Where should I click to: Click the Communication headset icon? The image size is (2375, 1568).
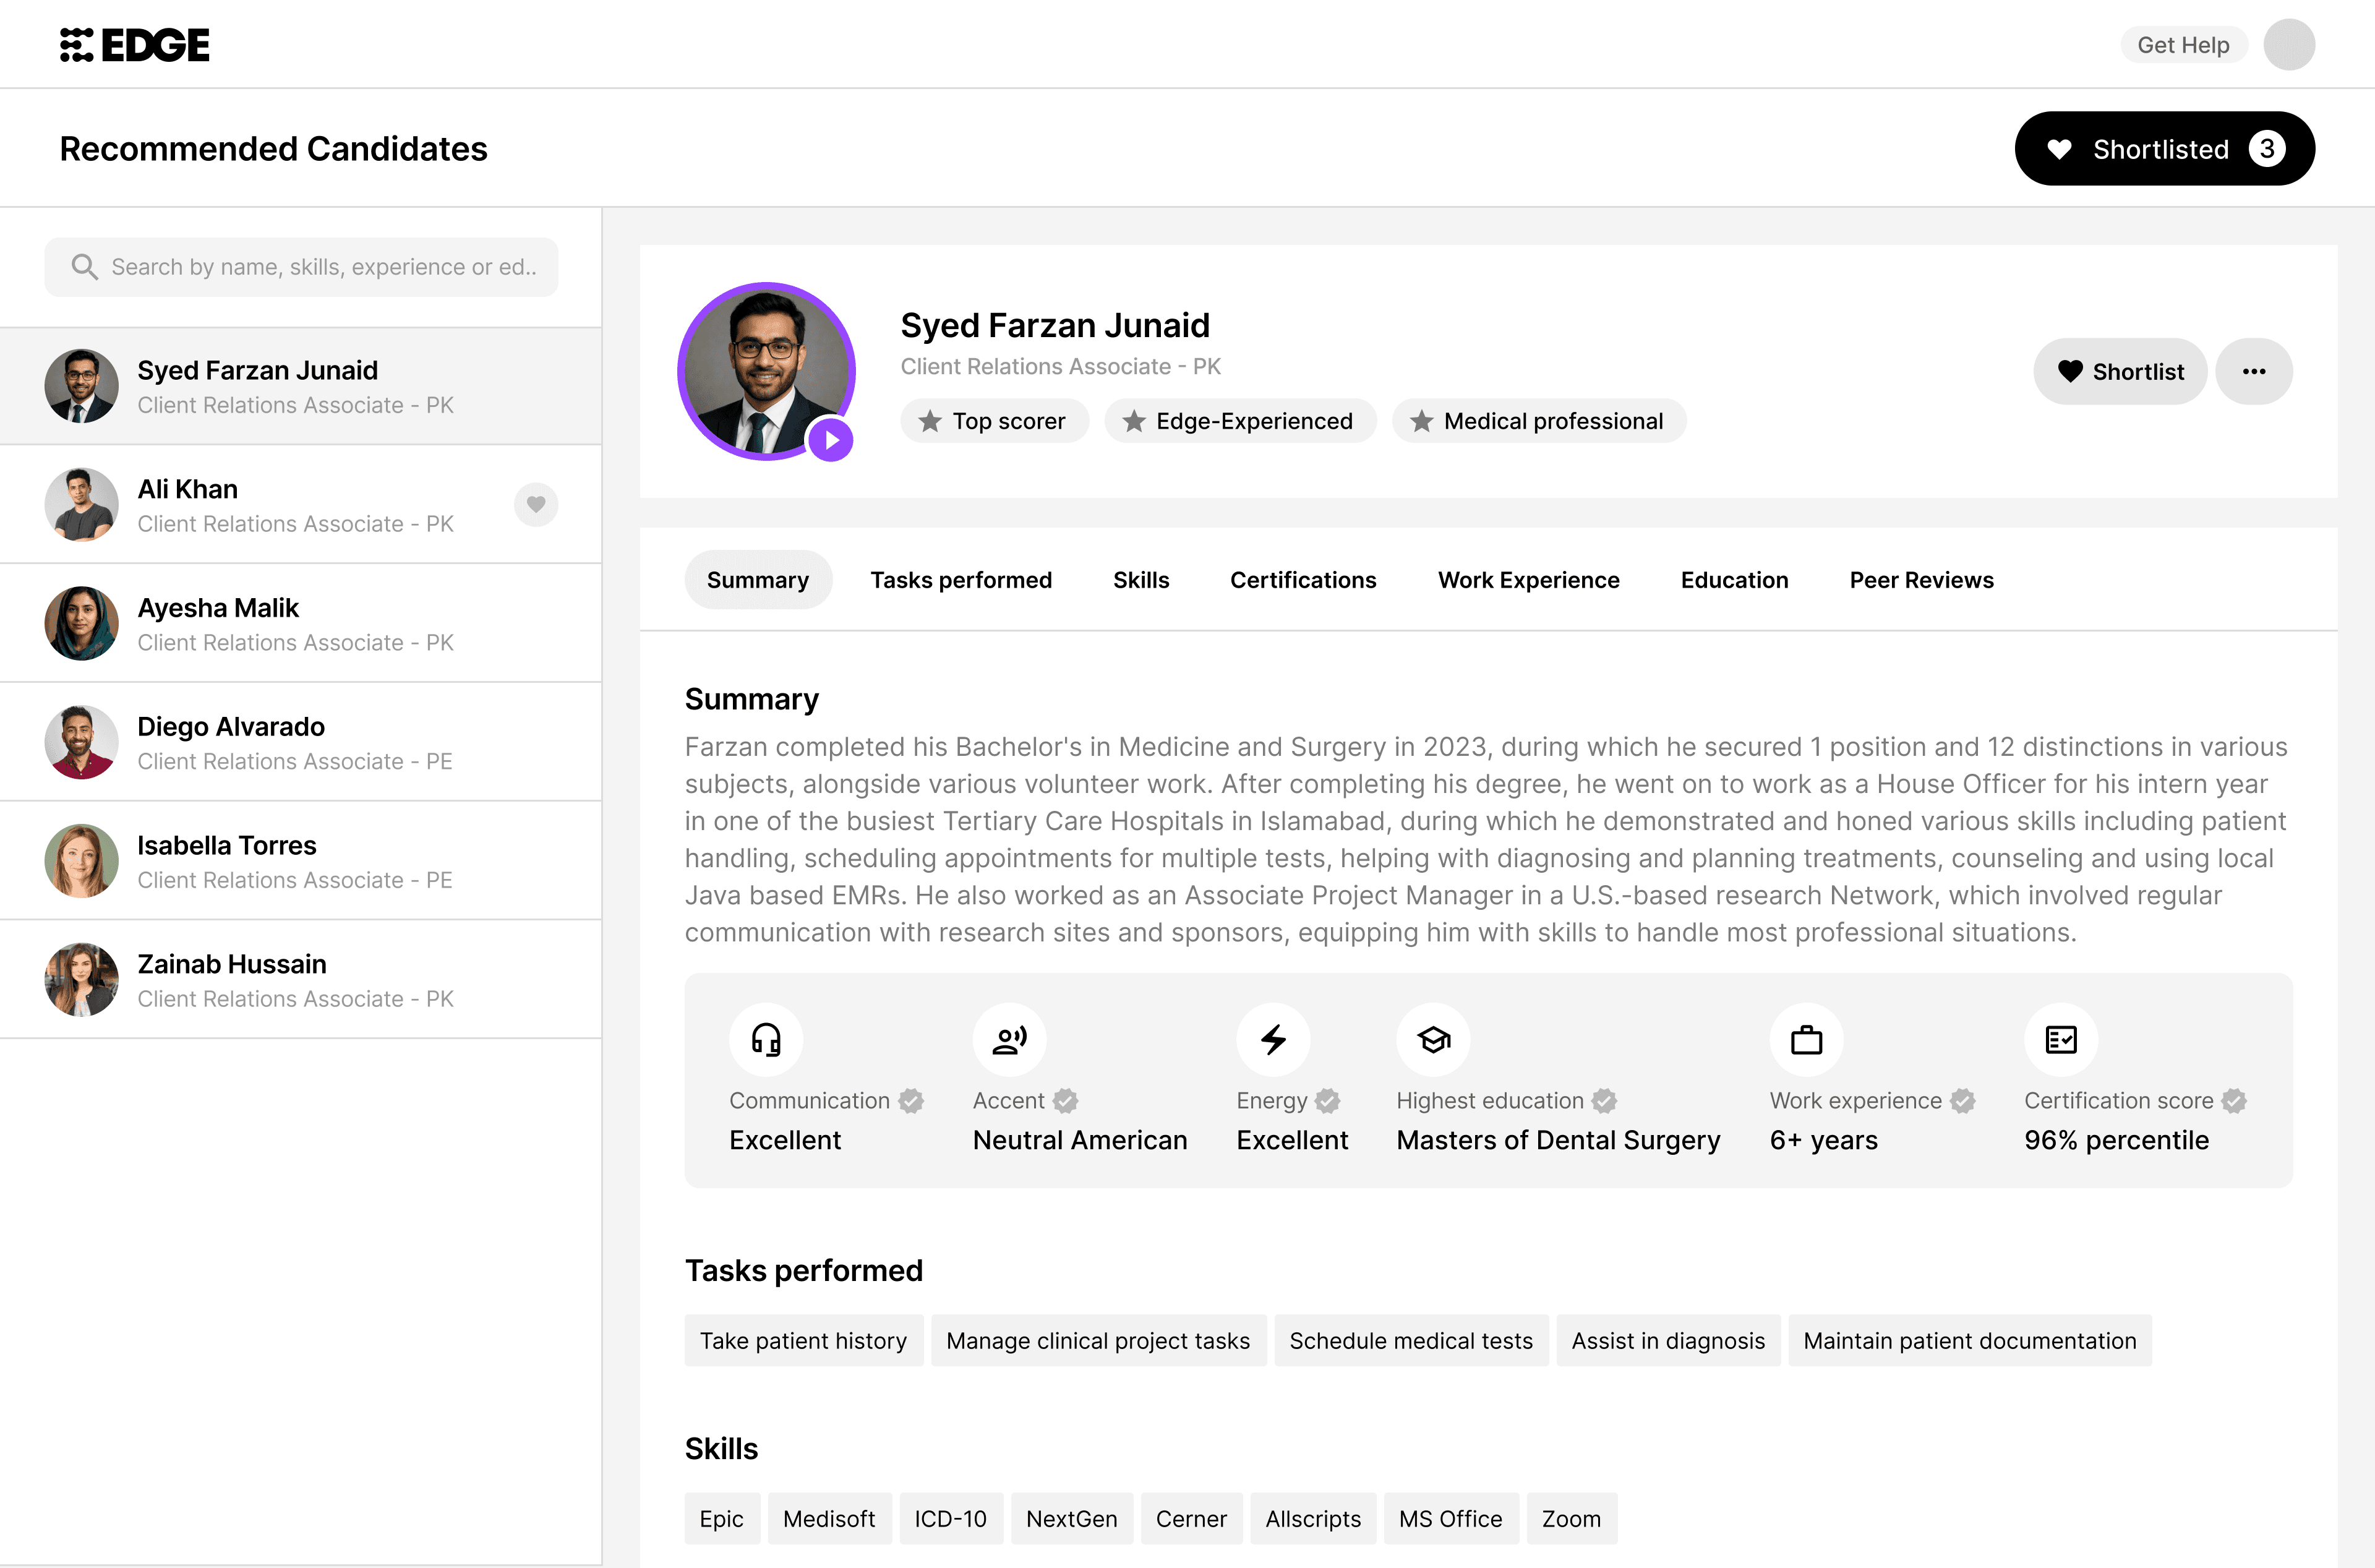point(766,1040)
